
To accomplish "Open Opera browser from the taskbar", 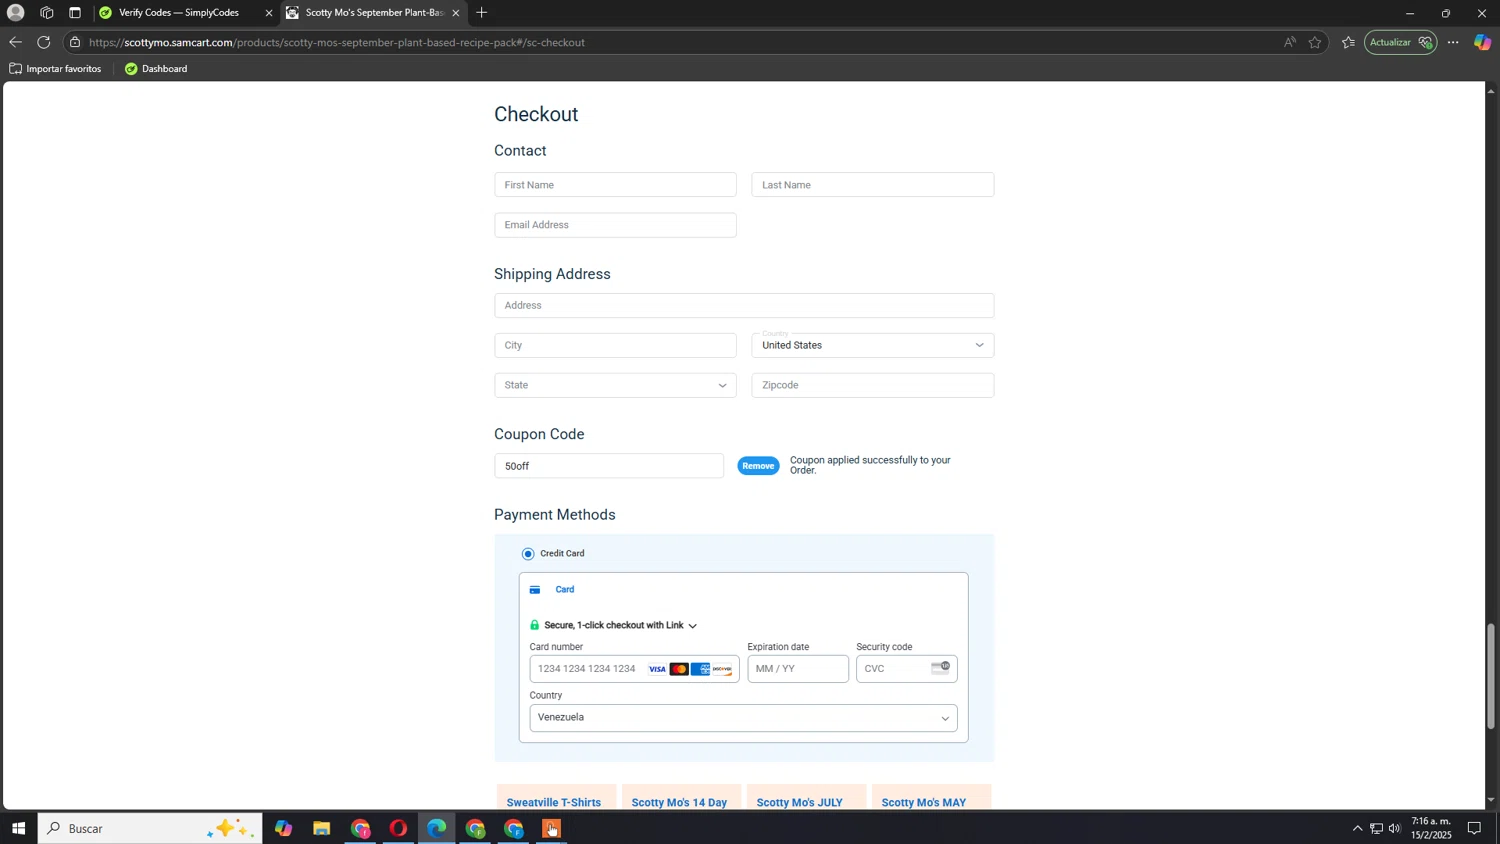I will point(398,828).
